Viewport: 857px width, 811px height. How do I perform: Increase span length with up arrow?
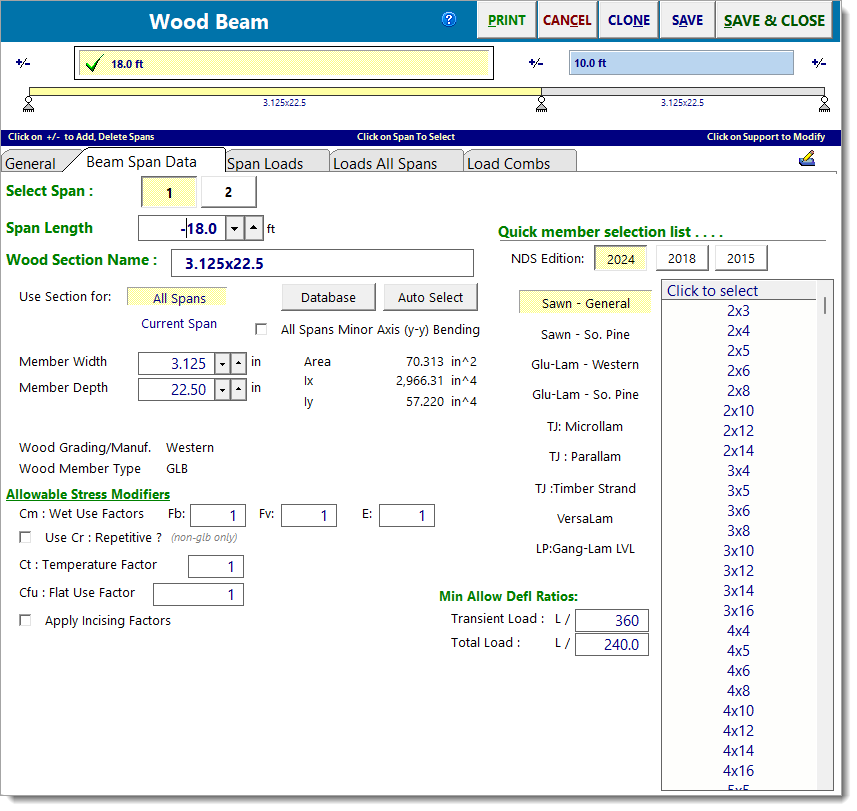(x=254, y=228)
